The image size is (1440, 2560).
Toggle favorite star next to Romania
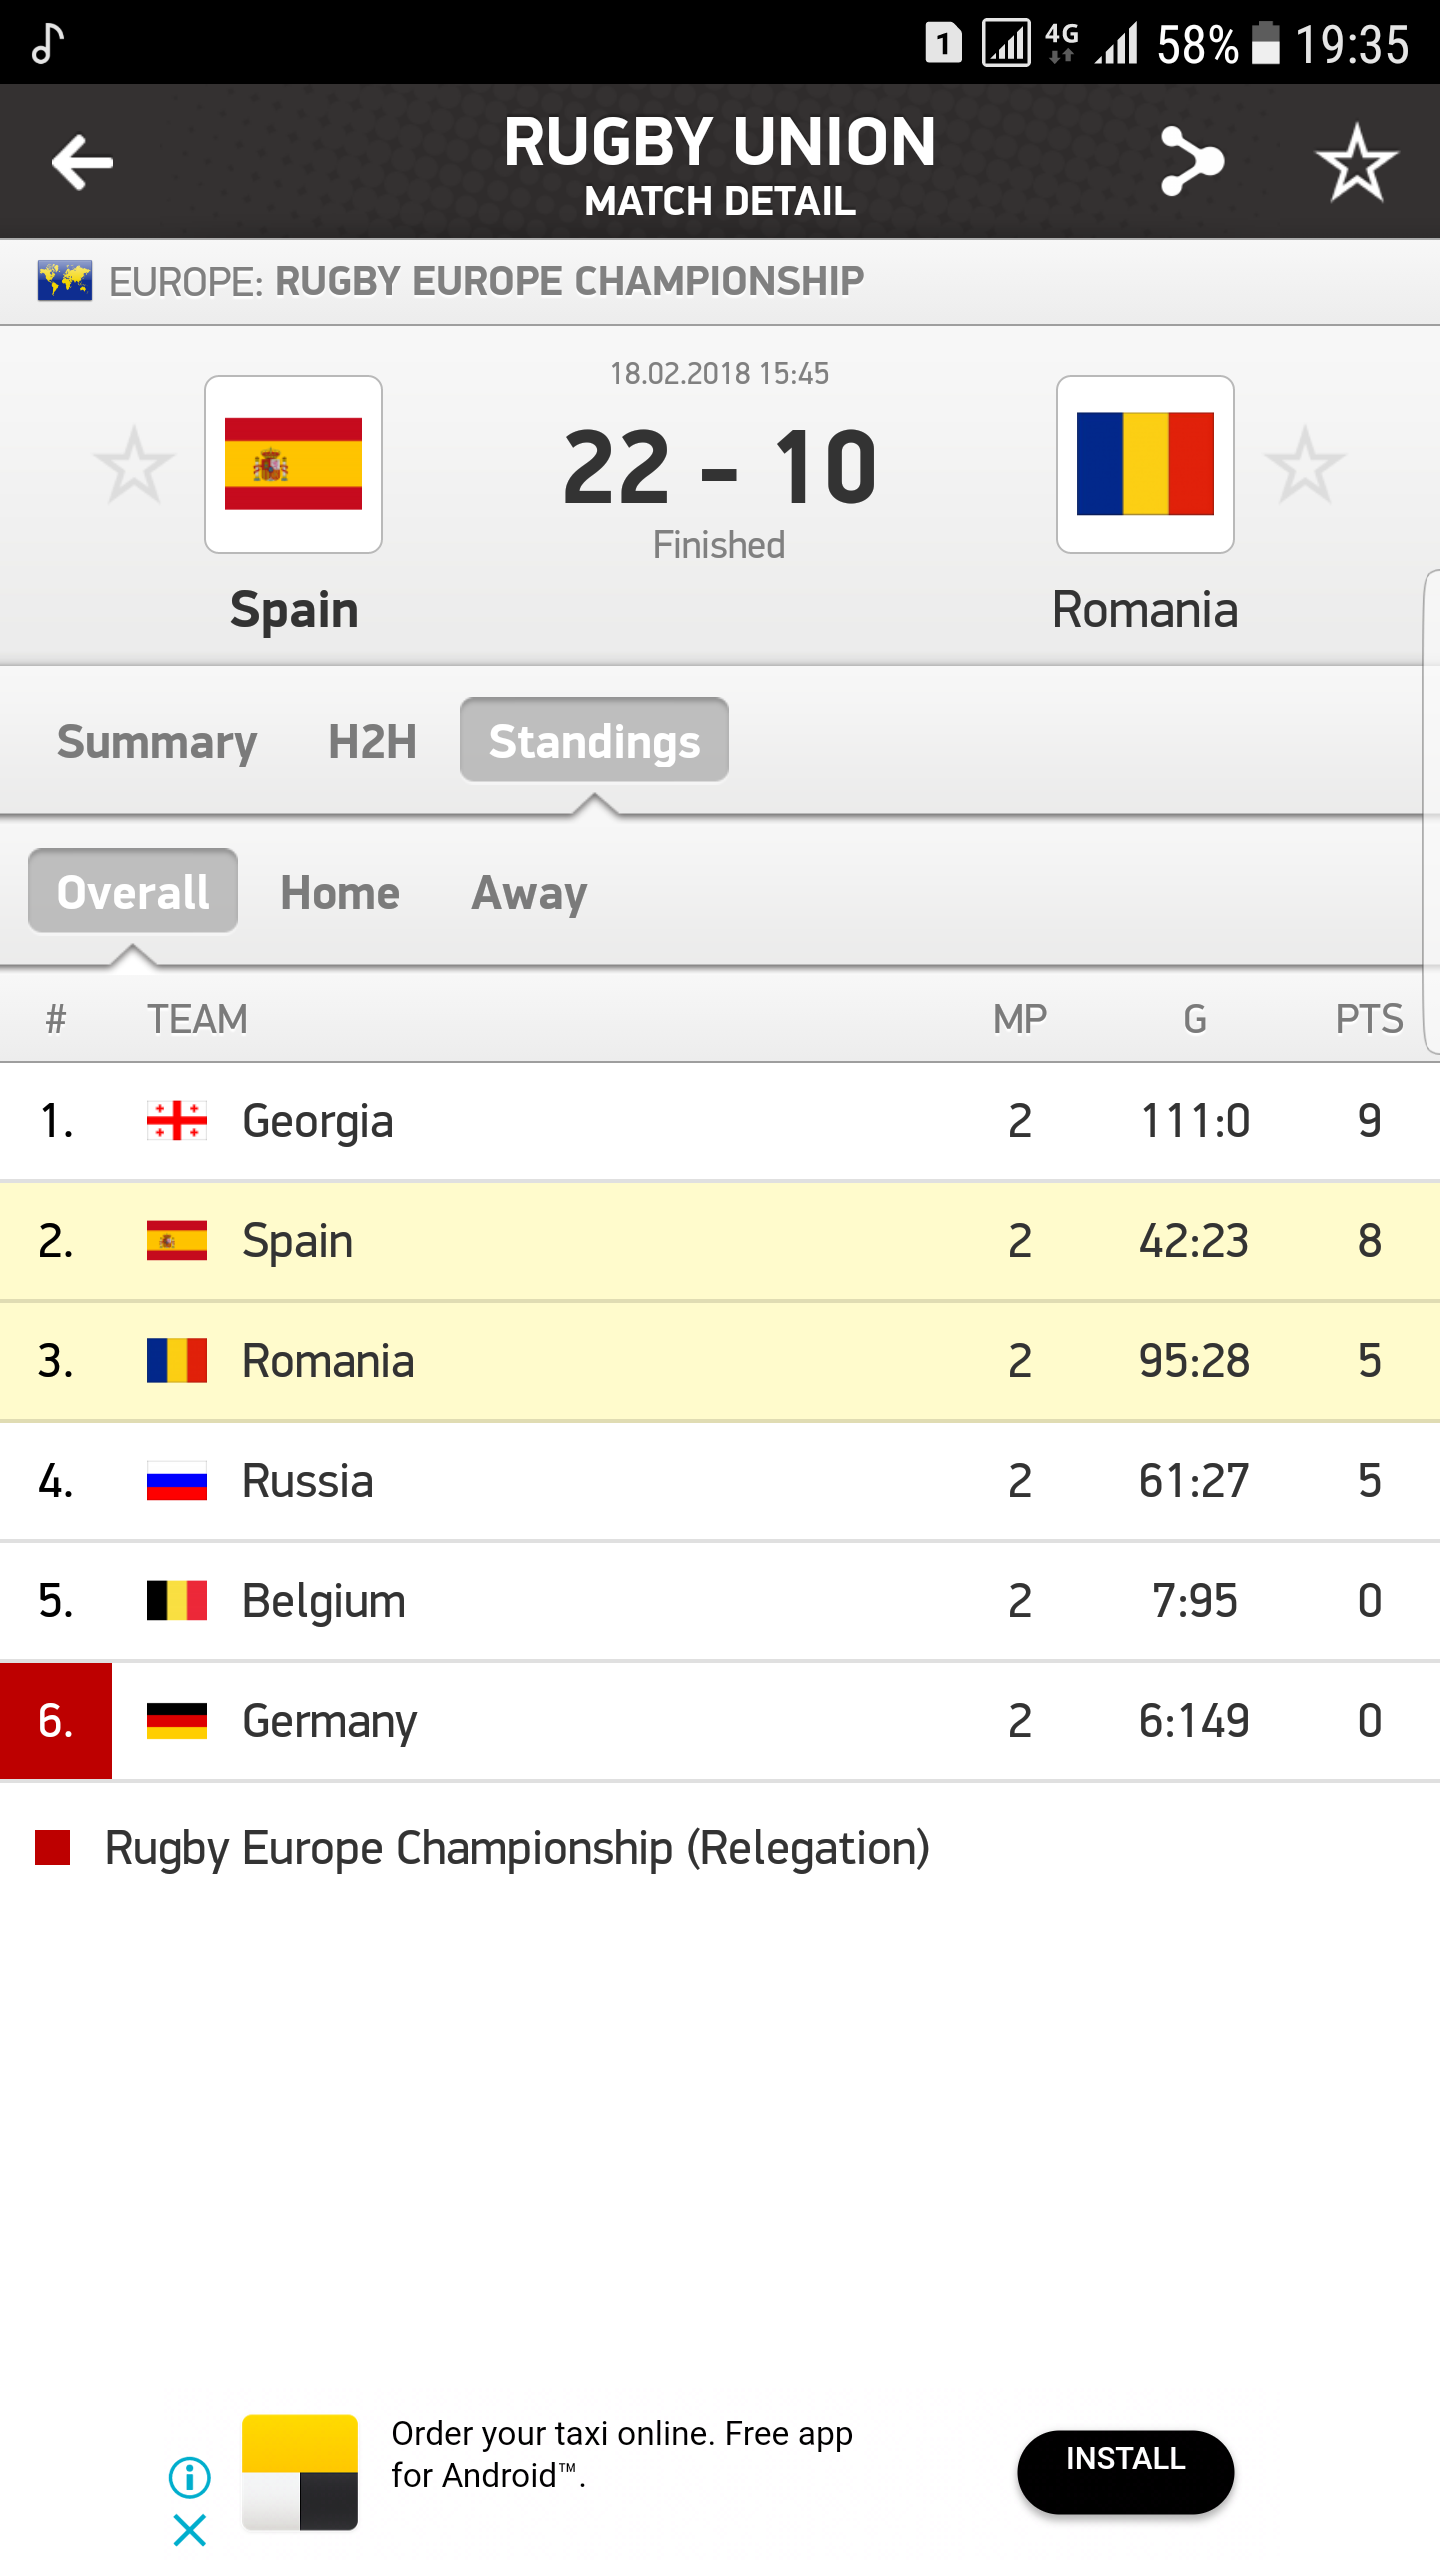(1305, 465)
